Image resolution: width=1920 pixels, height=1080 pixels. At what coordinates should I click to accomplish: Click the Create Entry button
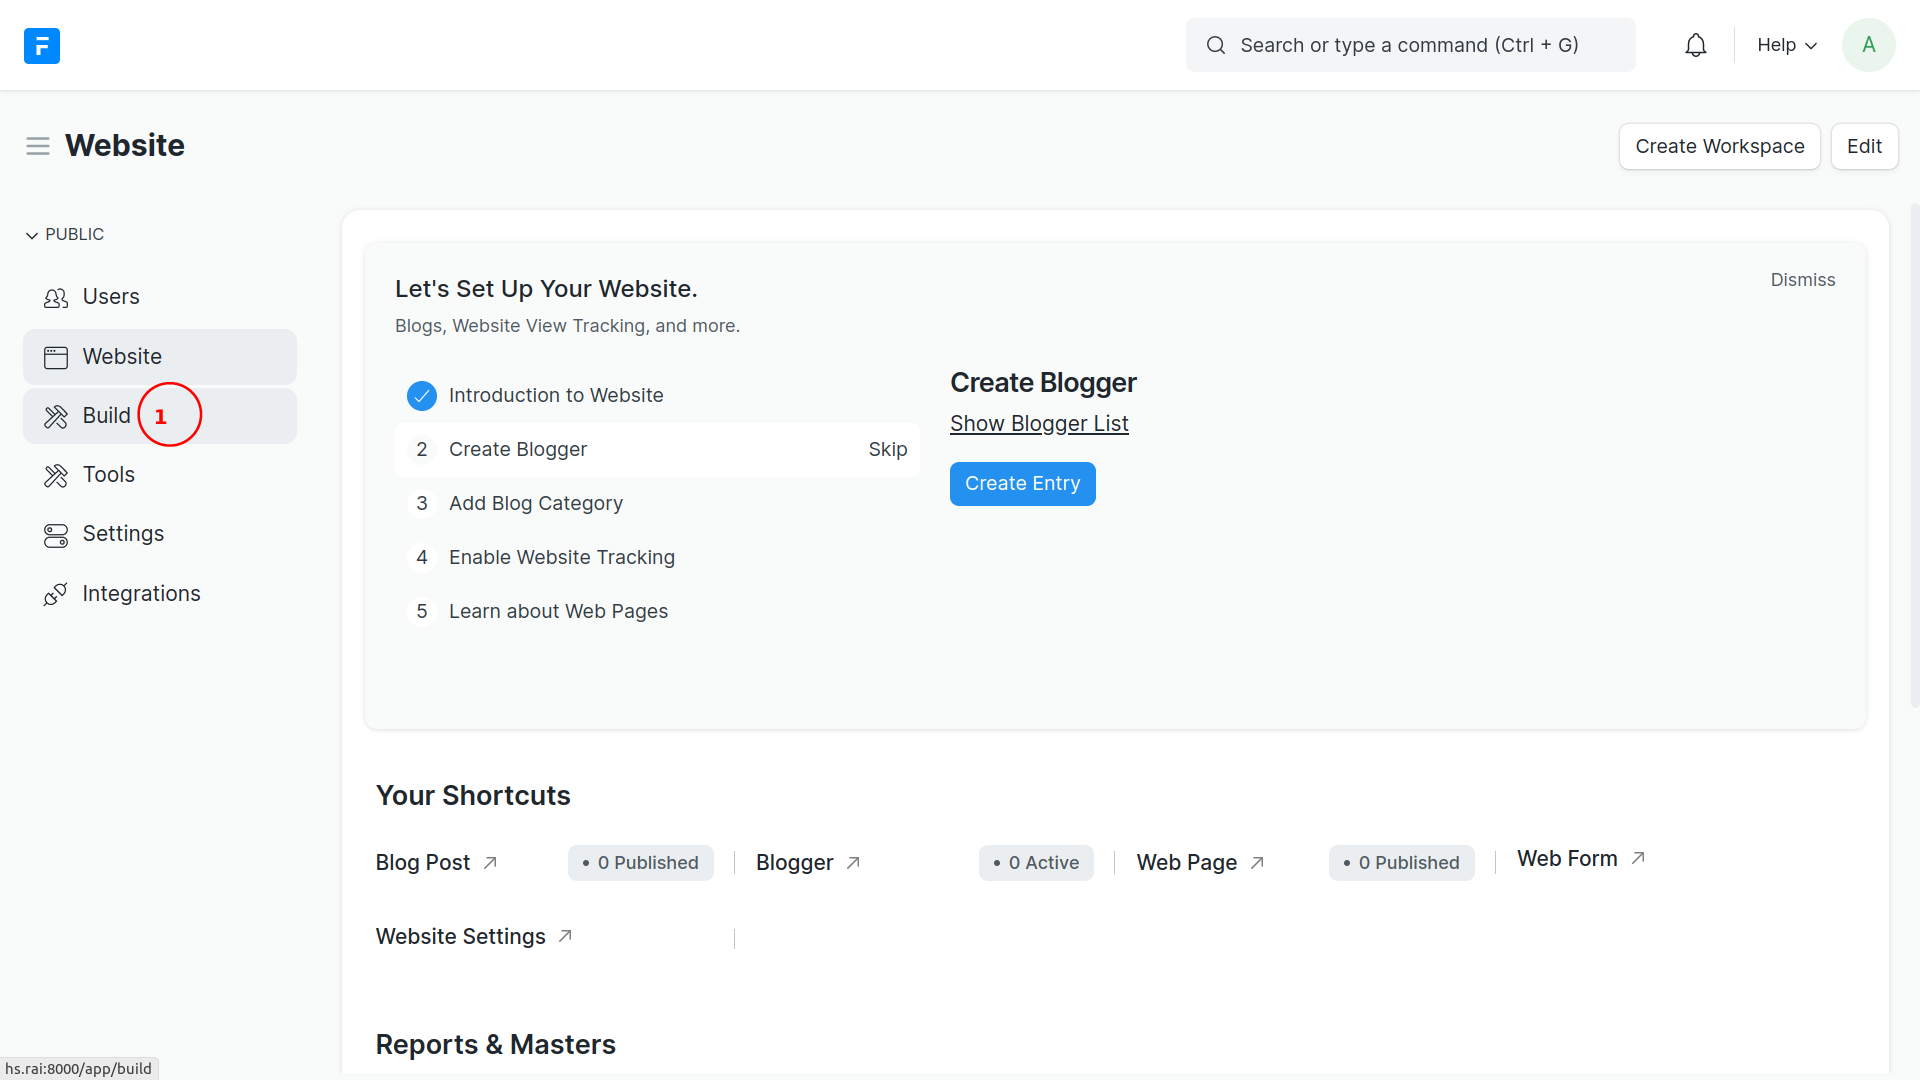coord(1022,484)
